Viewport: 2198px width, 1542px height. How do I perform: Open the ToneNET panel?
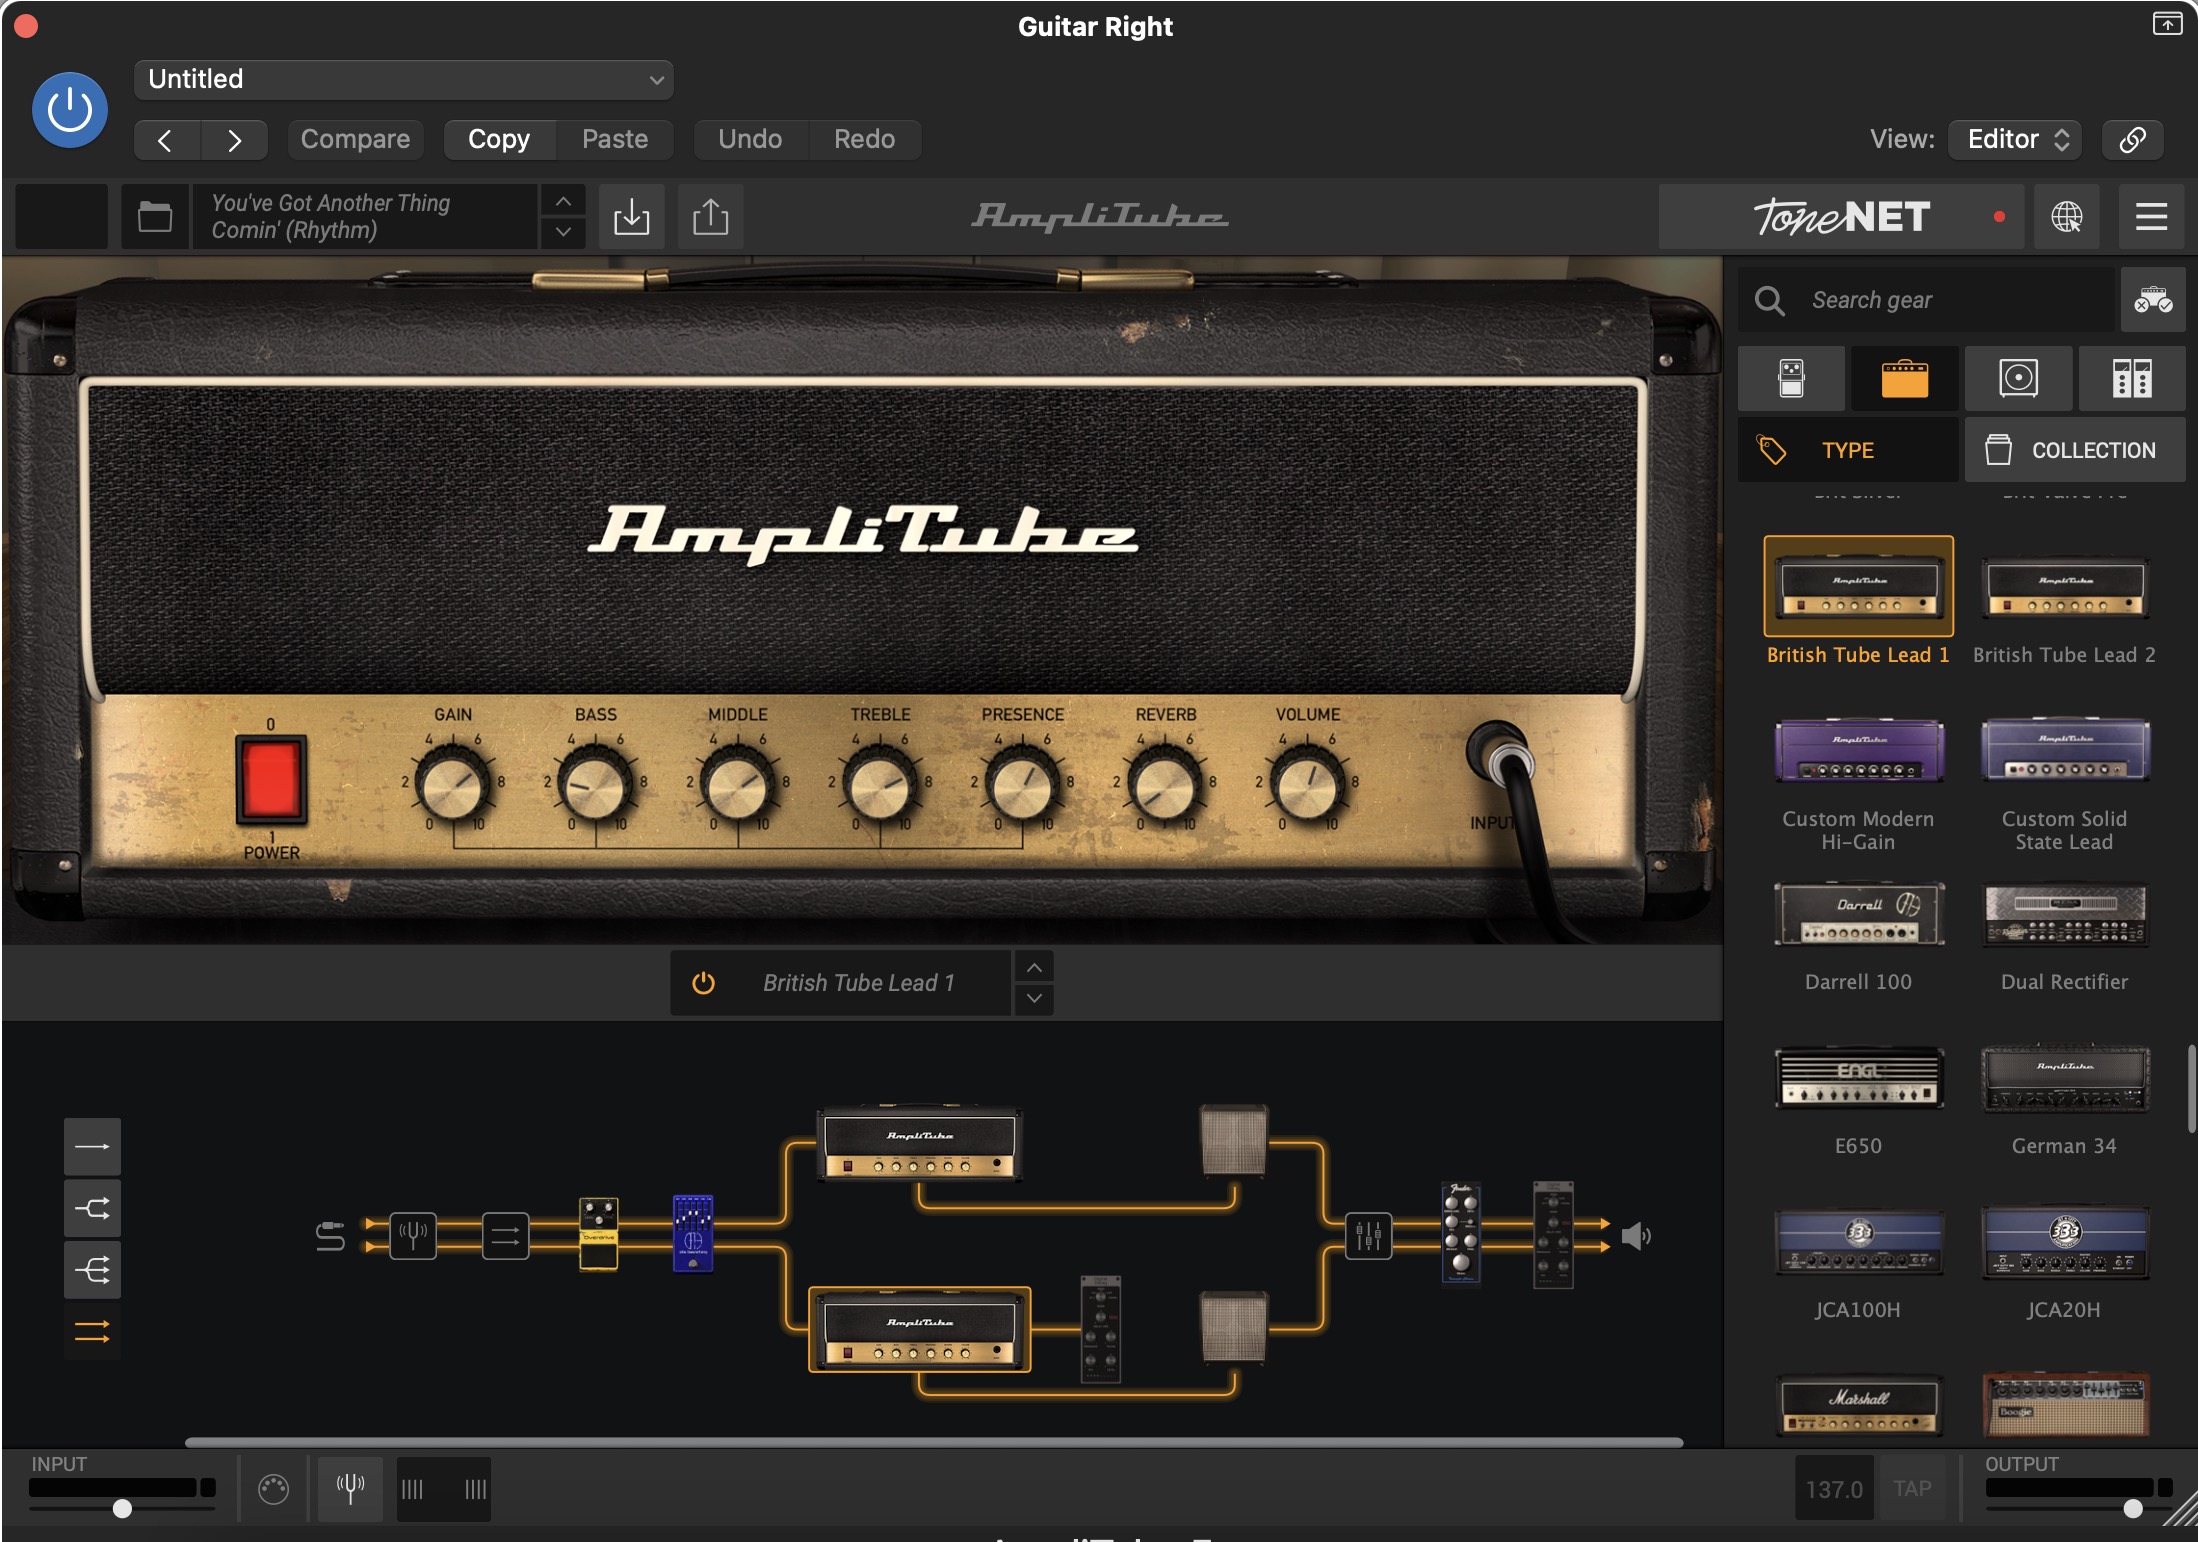click(x=1841, y=216)
